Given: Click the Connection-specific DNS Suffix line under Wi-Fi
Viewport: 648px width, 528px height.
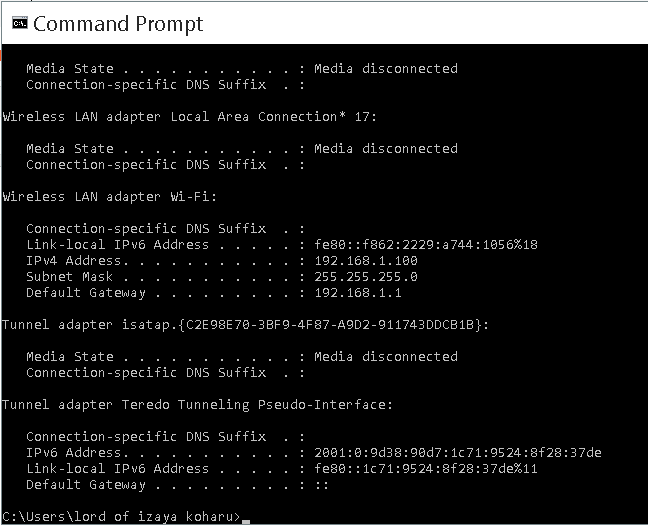Looking at the screenshot, I should tap(165, 229).
